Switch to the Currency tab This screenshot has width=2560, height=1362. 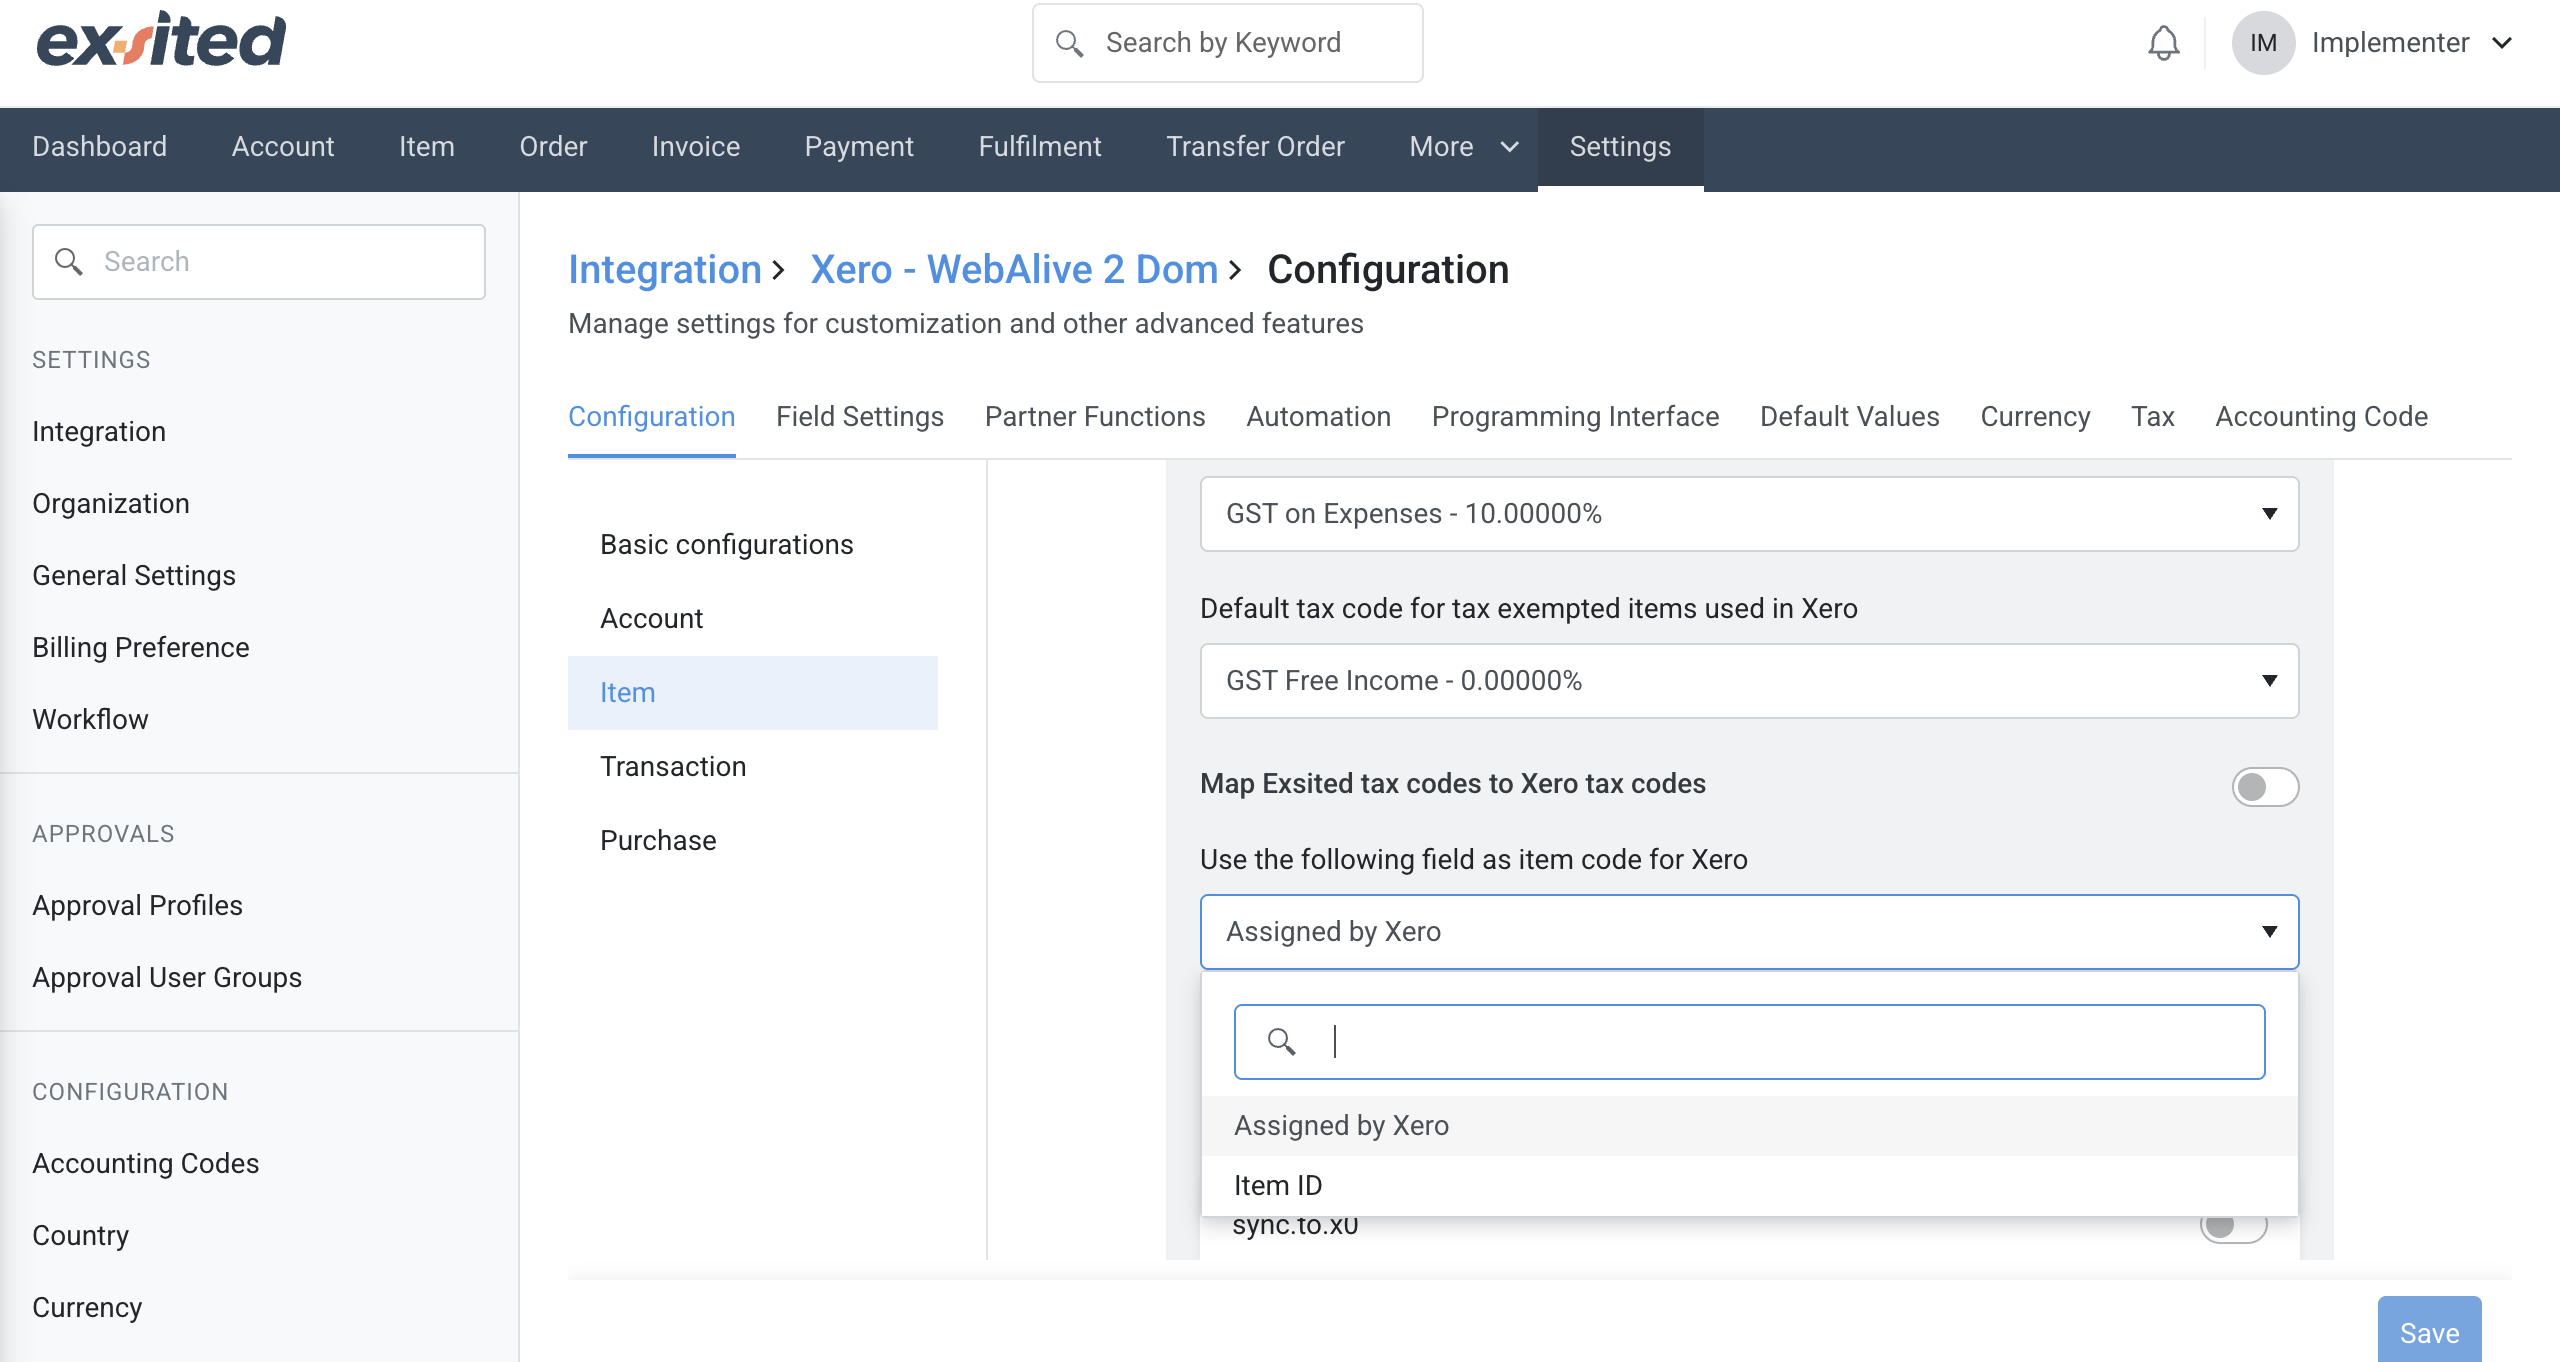(2035, 417)
